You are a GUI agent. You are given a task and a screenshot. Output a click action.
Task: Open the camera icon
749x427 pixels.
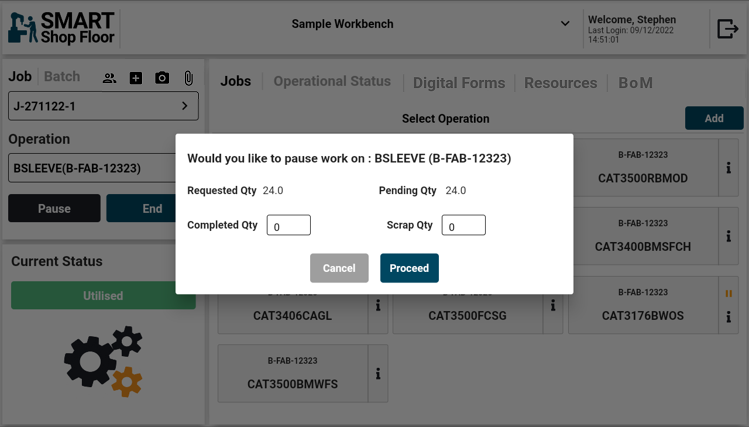click(x=162, y=78)
